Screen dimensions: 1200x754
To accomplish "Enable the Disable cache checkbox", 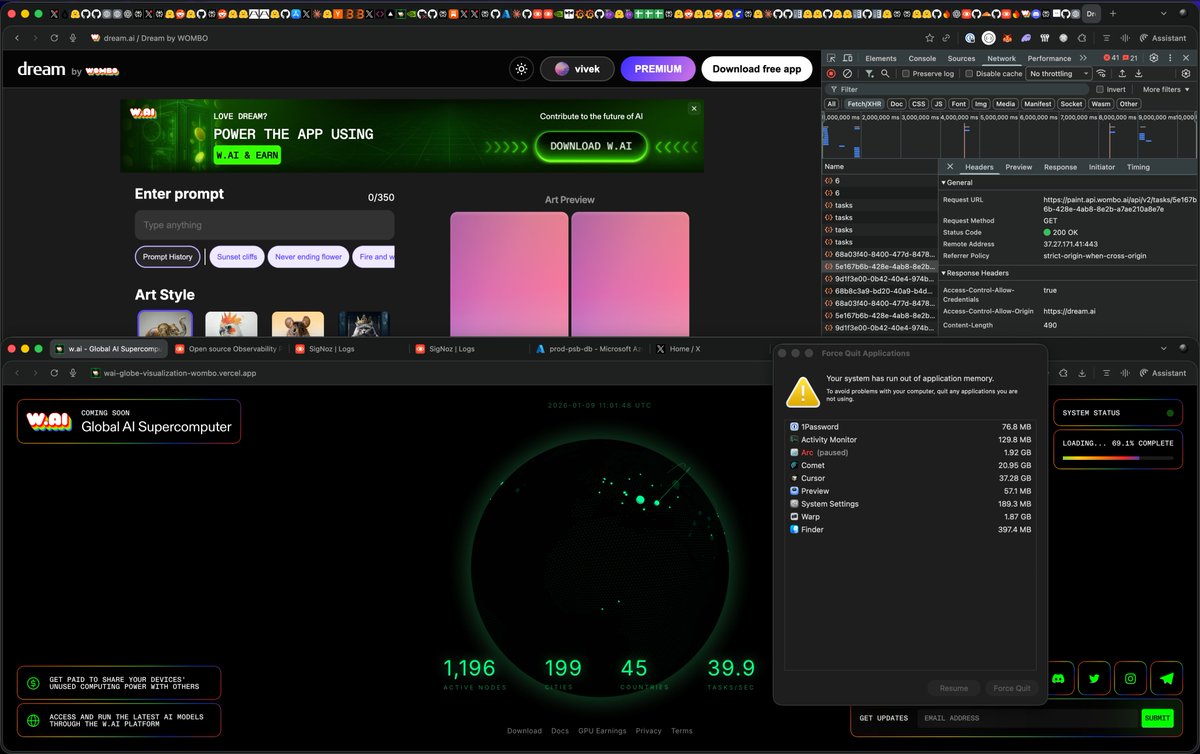I will tap(969, 74).
